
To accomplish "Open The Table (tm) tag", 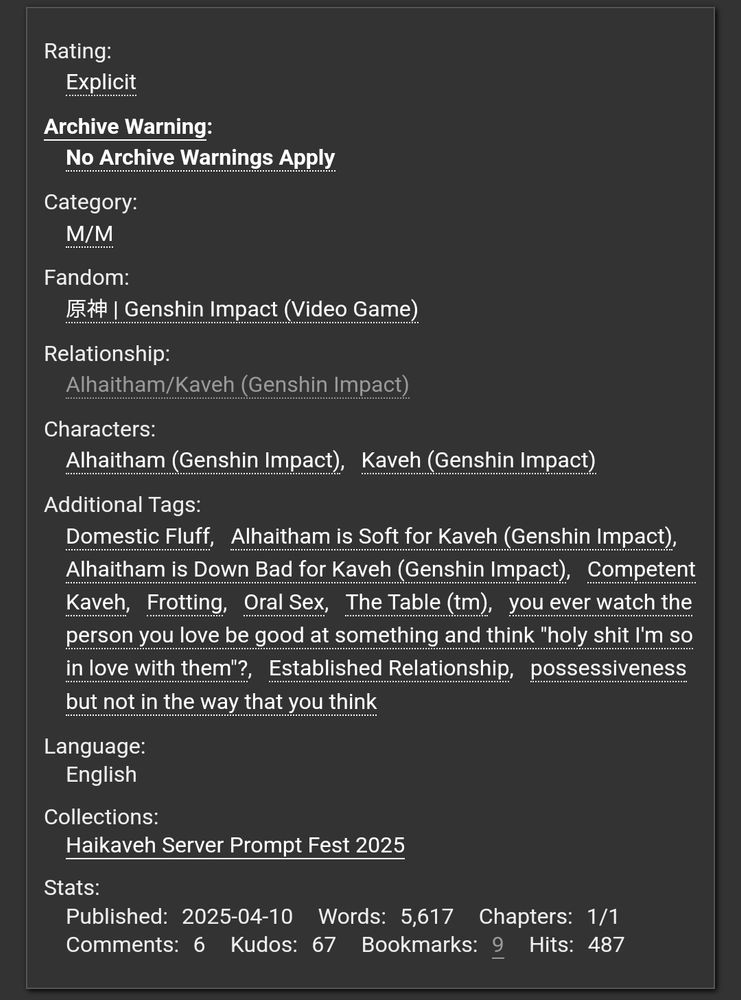I will coord(416,603).
